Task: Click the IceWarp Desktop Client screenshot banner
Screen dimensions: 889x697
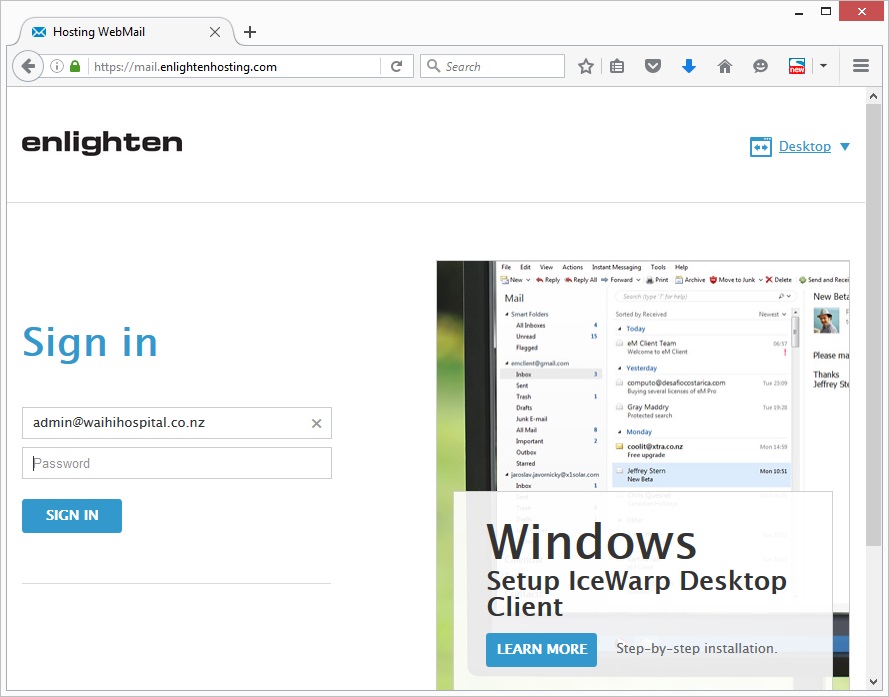Action: 643,475
